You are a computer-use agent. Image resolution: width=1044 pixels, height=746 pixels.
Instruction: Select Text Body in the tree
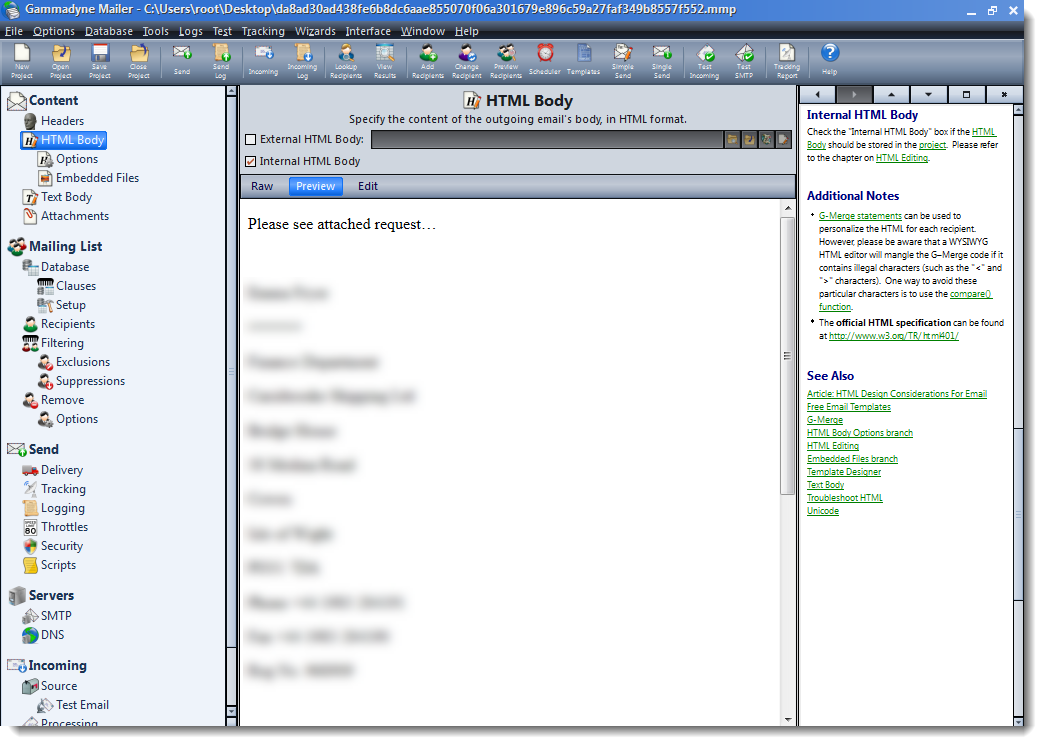pyautogui.click(x=66, y=197)
